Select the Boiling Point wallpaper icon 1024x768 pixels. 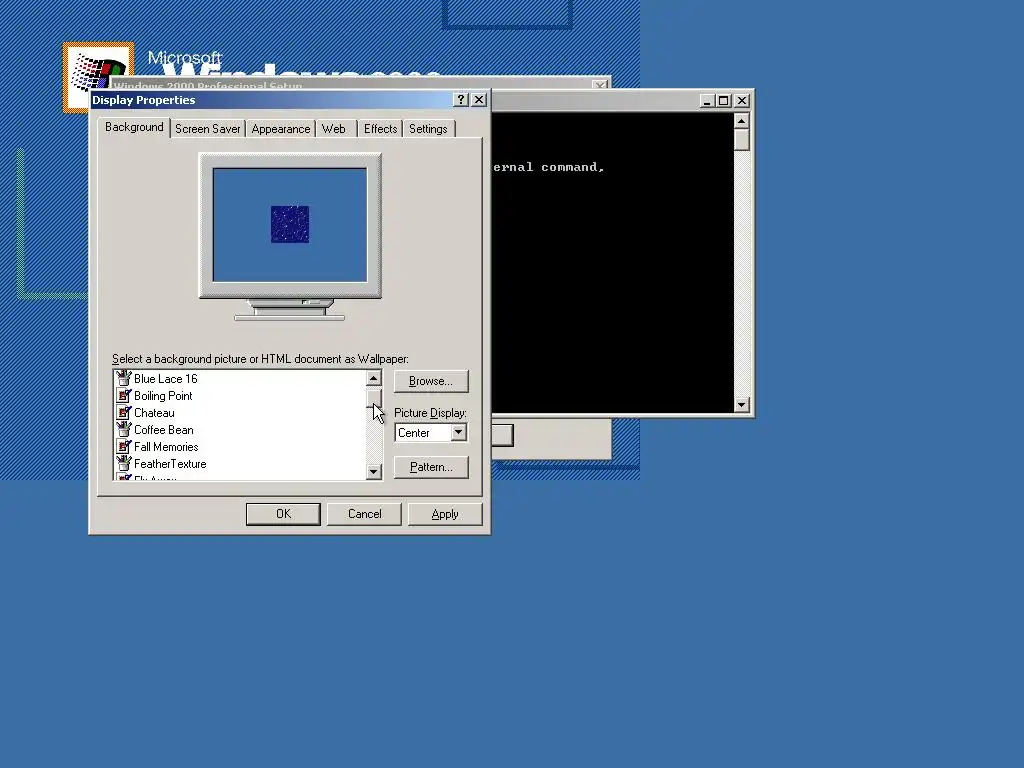click(x=123, y=395)
